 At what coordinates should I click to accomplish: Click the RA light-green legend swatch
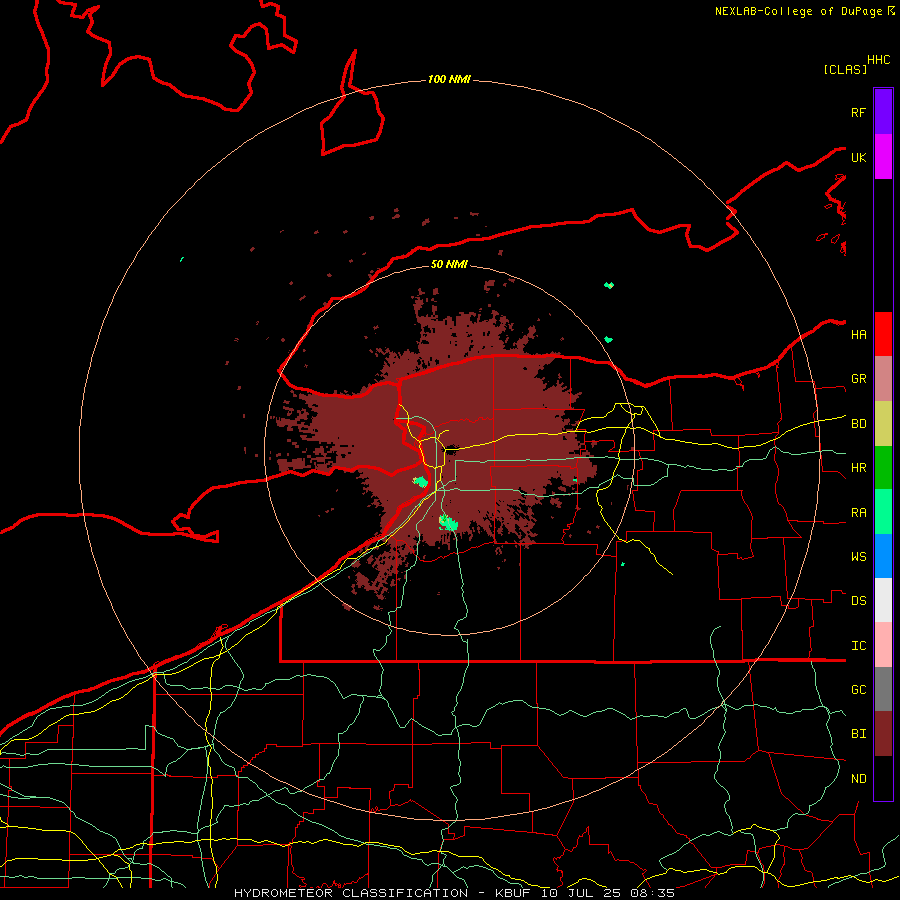click(x=883, y=512)
